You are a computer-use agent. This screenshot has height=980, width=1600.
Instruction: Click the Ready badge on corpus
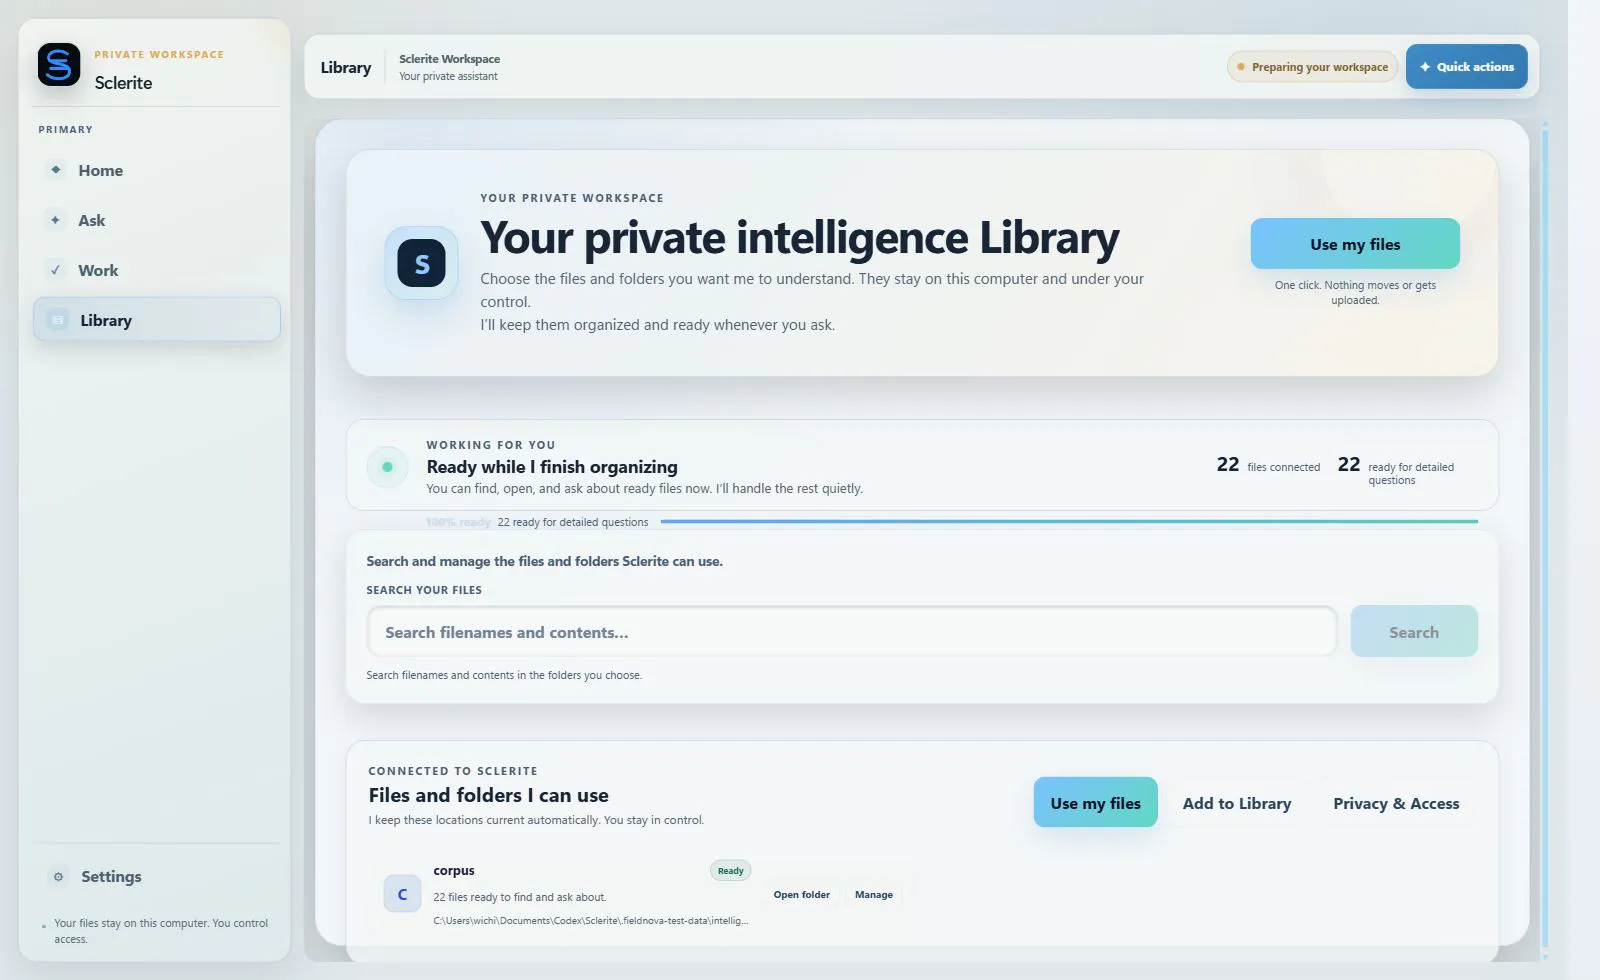click(731, 870)
